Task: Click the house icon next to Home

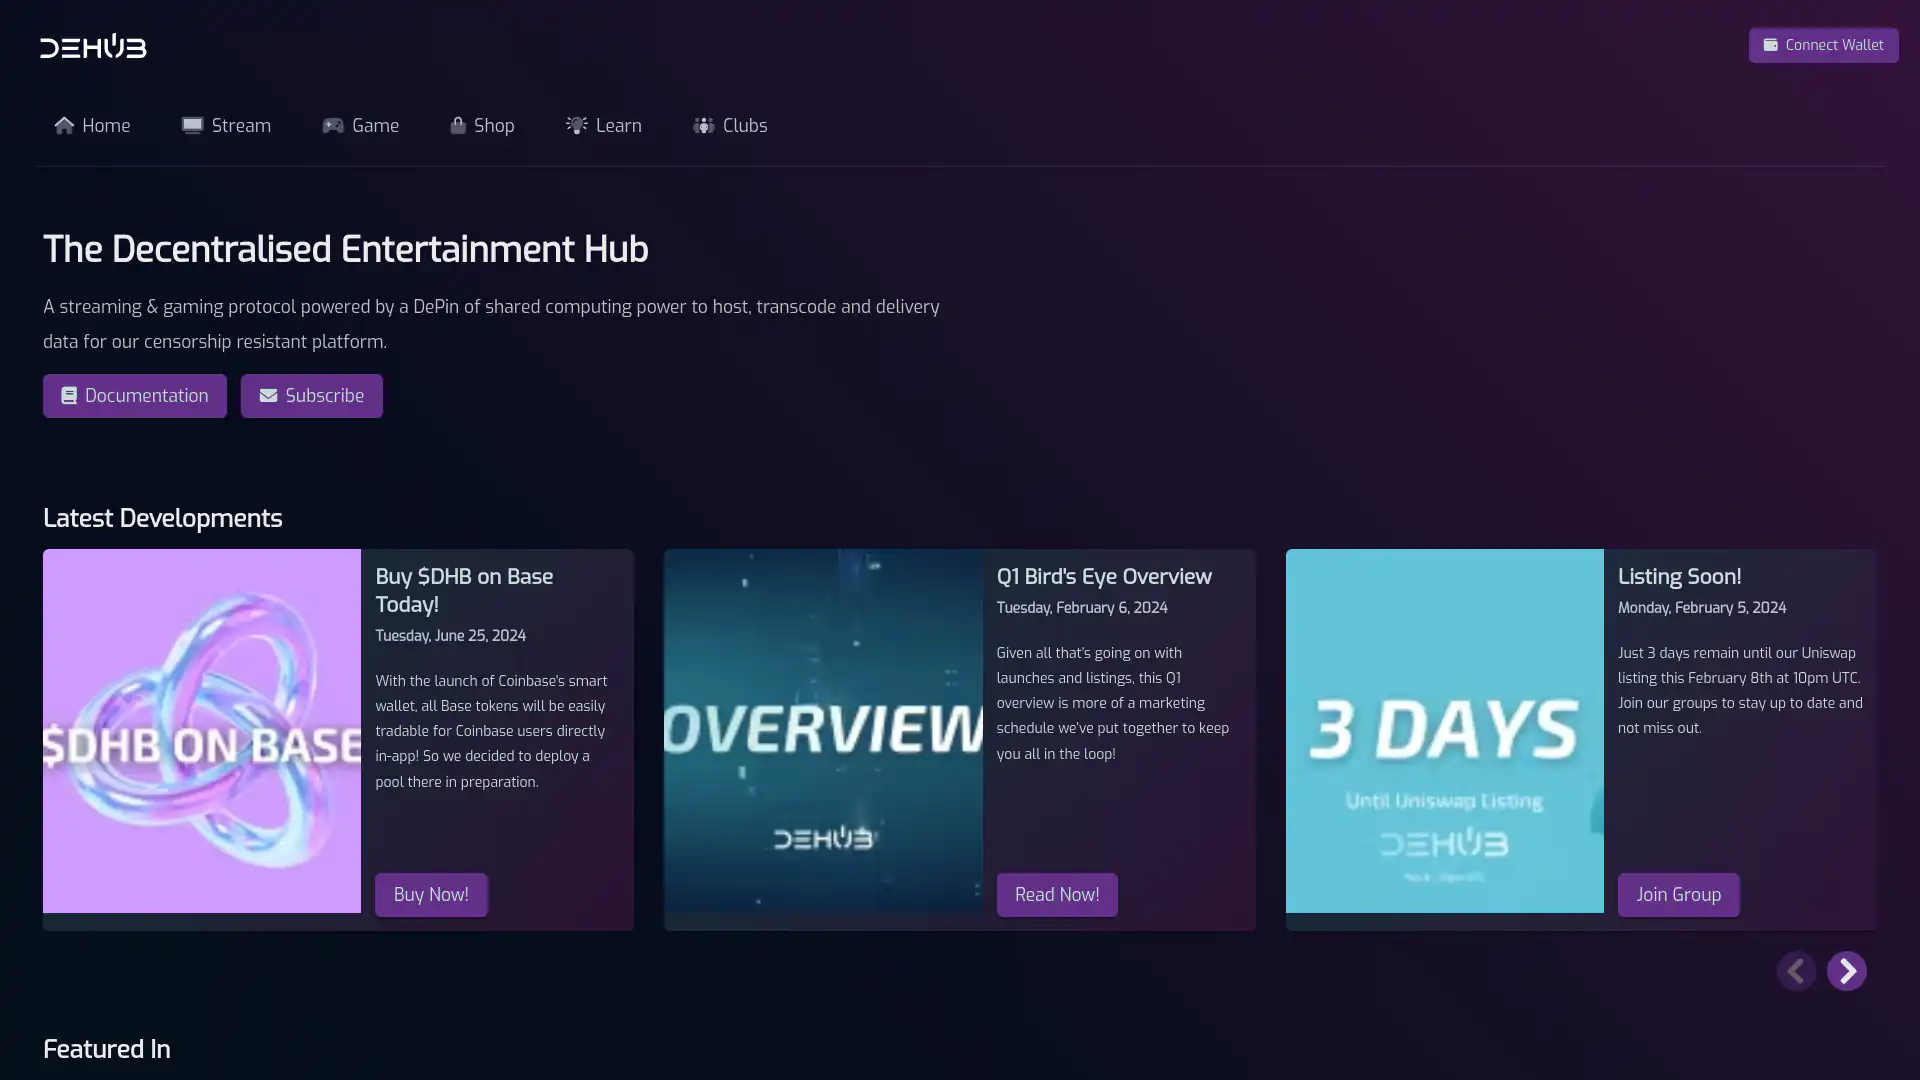Action: coord(64,125)
